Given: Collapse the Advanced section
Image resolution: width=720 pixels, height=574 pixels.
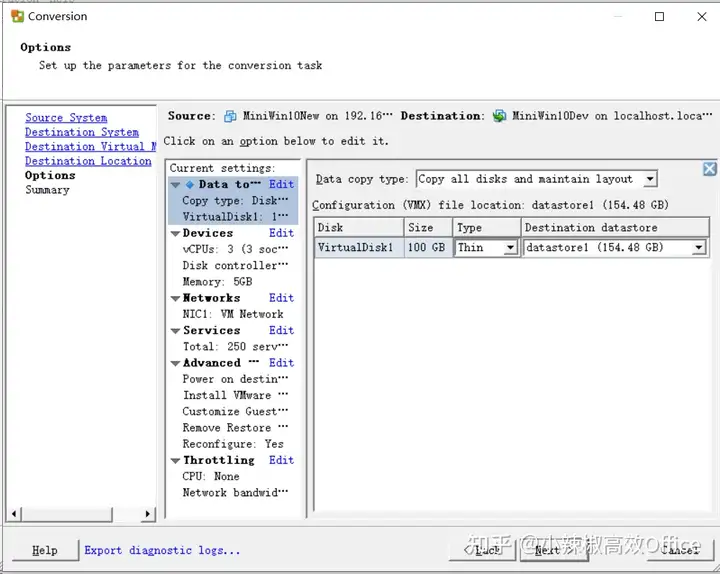Looking at the screenshot, I should pos(175,363).
